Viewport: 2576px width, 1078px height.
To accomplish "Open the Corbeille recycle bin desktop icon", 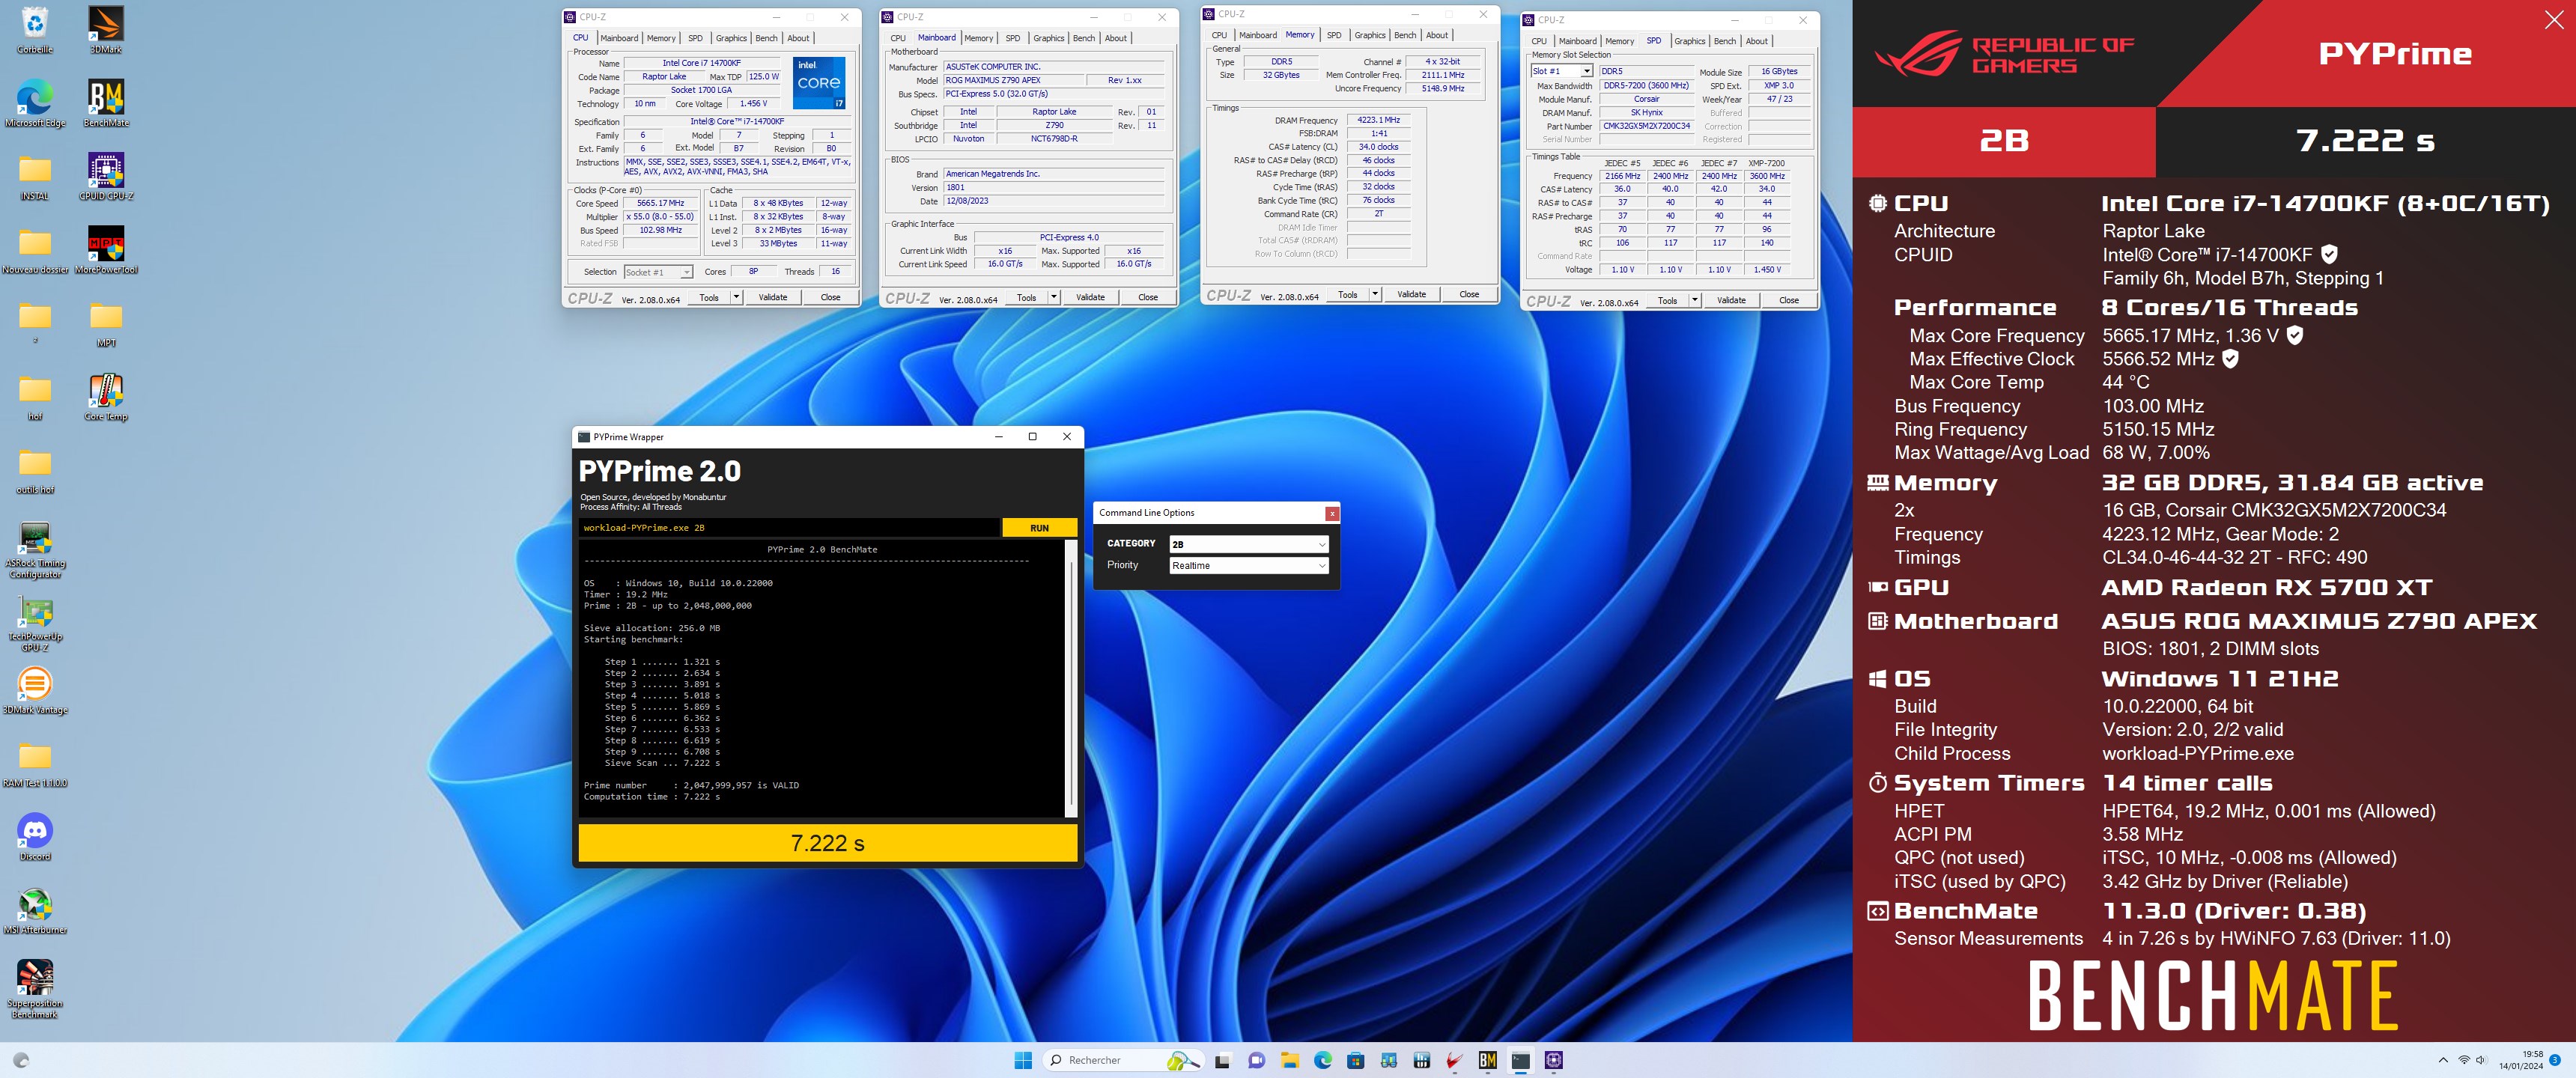I will 35,30.
